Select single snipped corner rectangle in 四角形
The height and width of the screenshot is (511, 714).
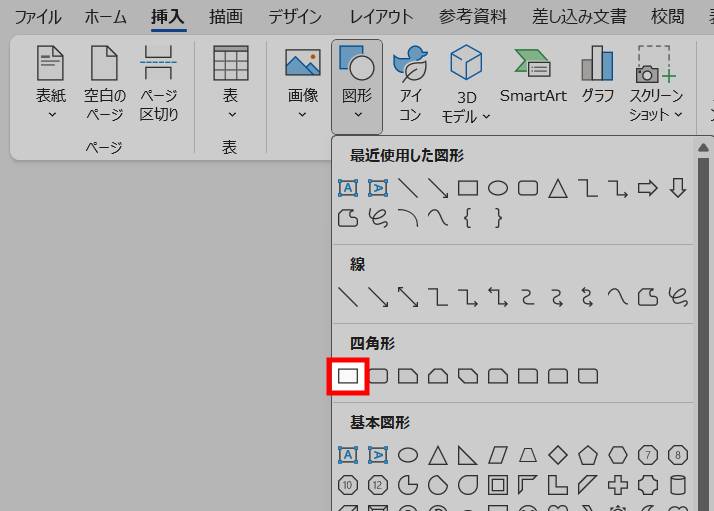[x=408, y=376]
